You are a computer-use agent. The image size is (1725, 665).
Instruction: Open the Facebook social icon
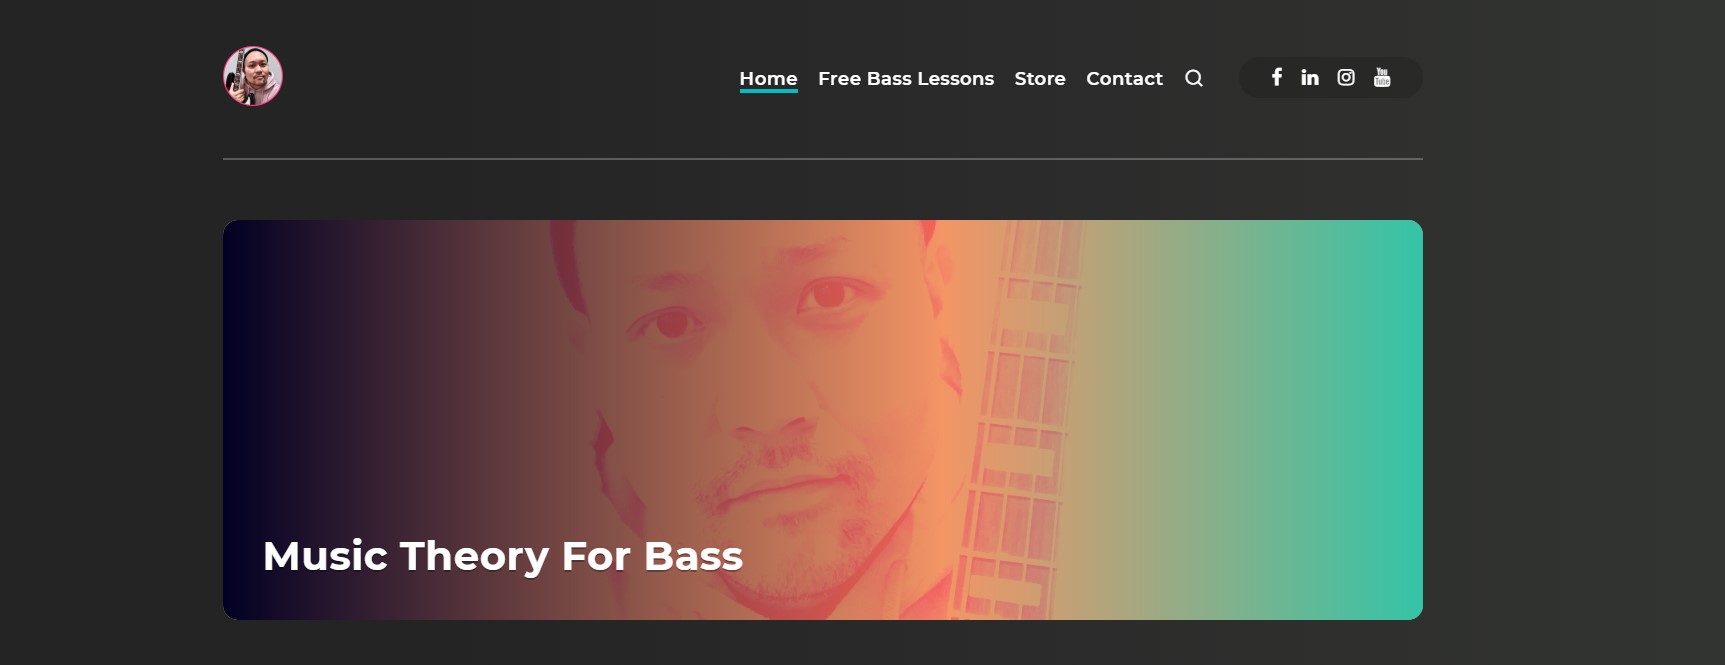tap(1276, 77)
